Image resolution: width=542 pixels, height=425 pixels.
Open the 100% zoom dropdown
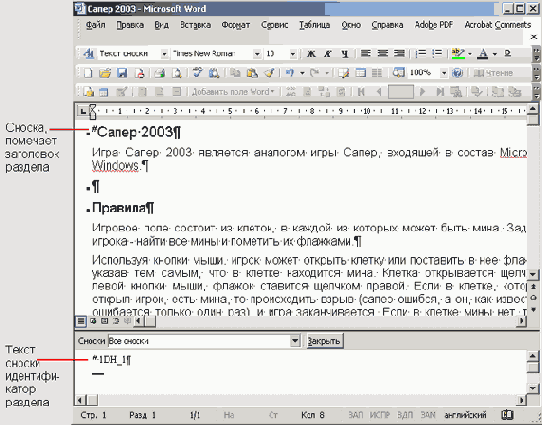point(444,73)
